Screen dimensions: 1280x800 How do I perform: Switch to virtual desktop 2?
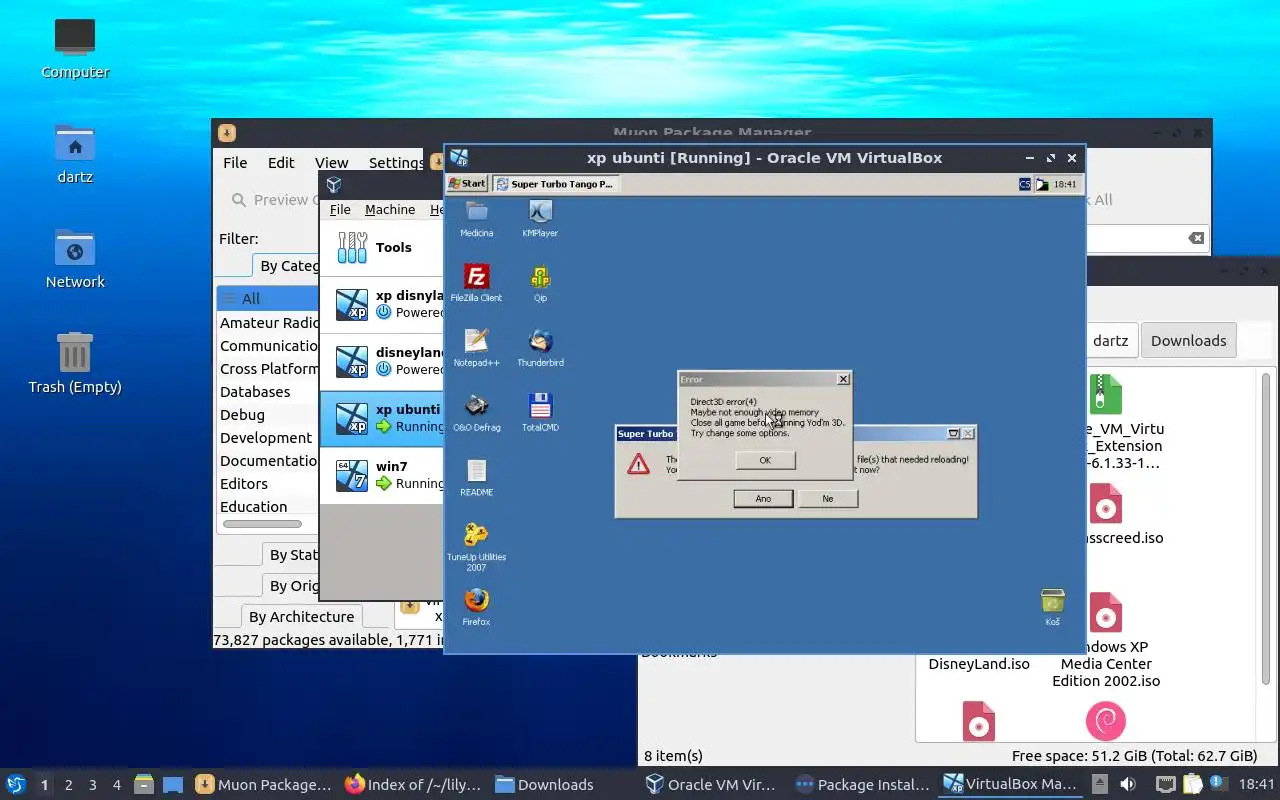coord(68,785)
